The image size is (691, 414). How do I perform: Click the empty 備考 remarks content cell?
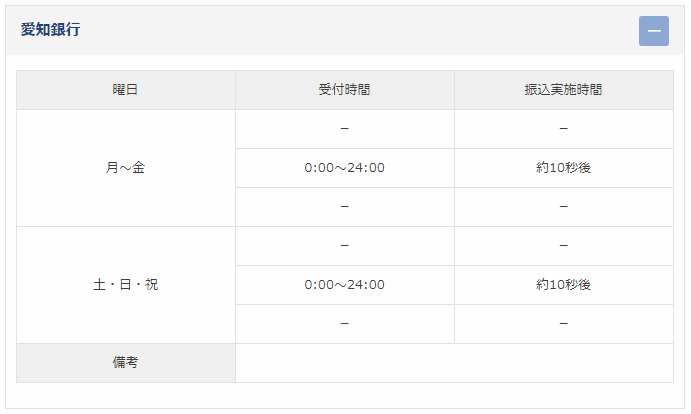(x=454, y=363)
